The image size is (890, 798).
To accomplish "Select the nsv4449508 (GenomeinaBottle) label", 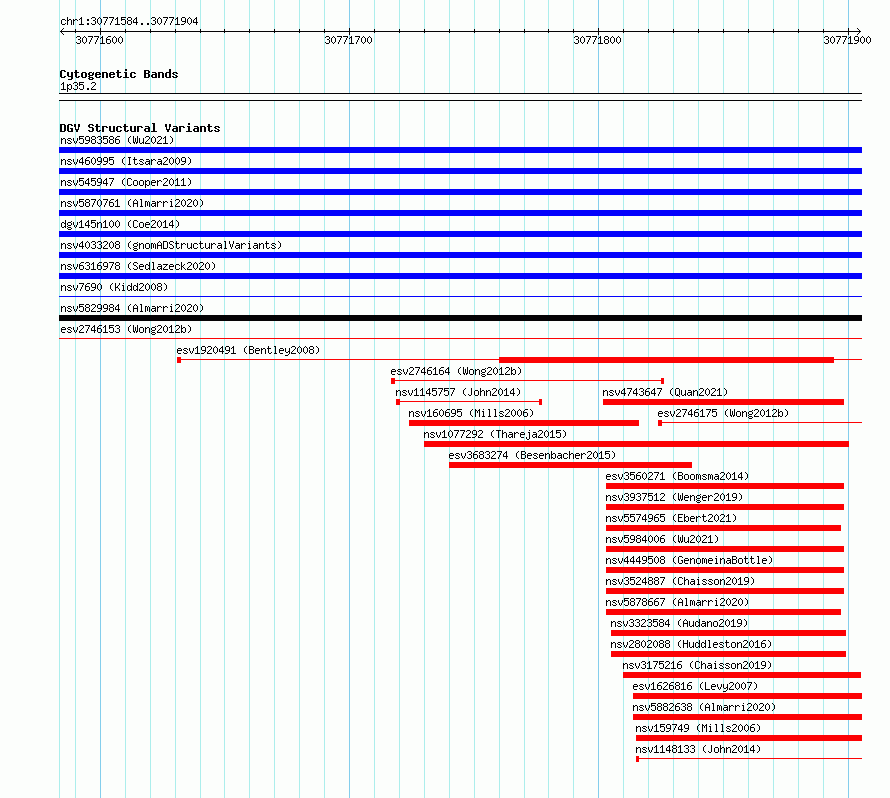I will [689, 560].
